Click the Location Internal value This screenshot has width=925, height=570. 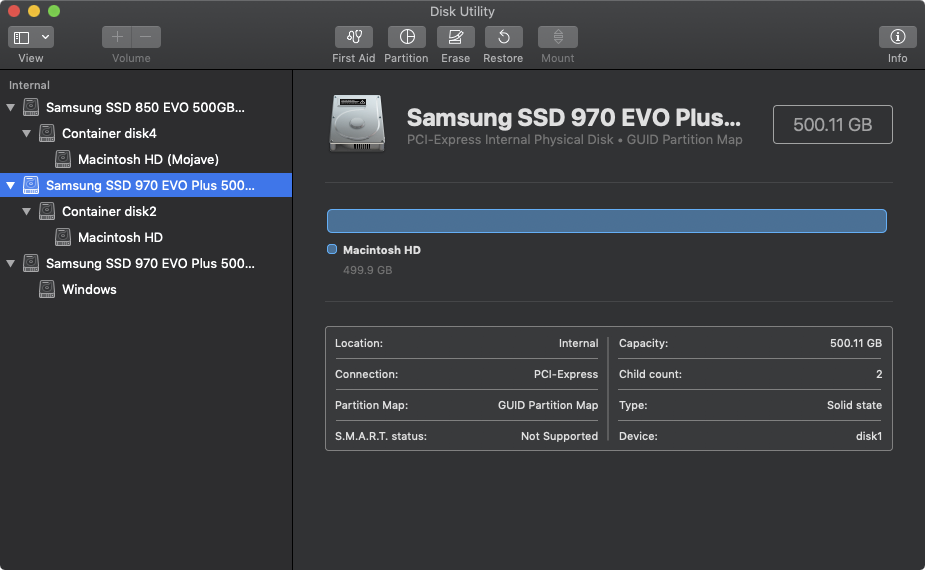point(578,343)
